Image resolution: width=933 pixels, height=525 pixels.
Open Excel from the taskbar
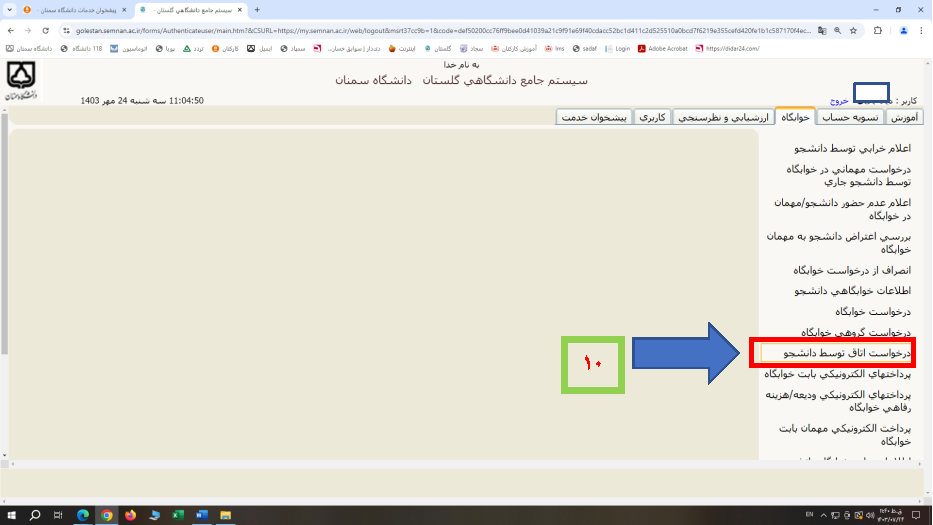(x=178, y=515)
